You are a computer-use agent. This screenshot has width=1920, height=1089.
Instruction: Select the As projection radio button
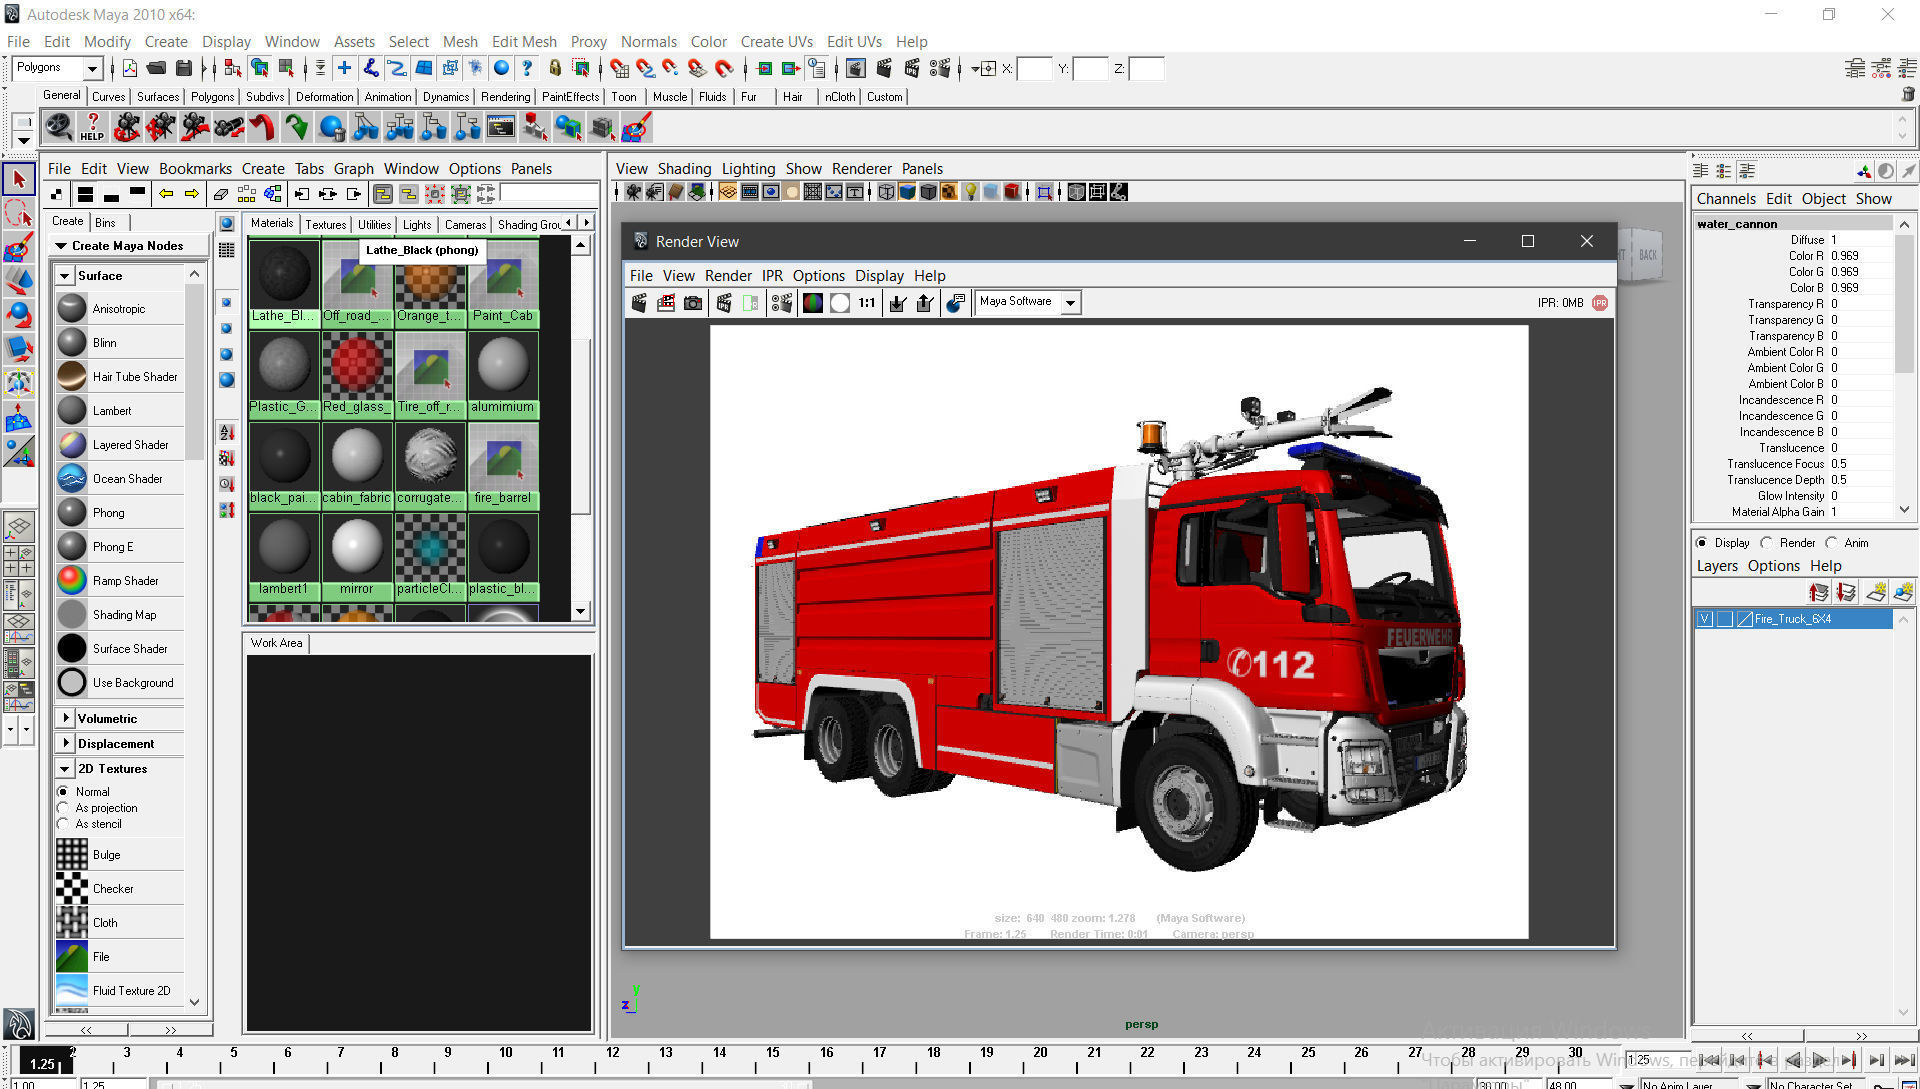coord(63,808)
